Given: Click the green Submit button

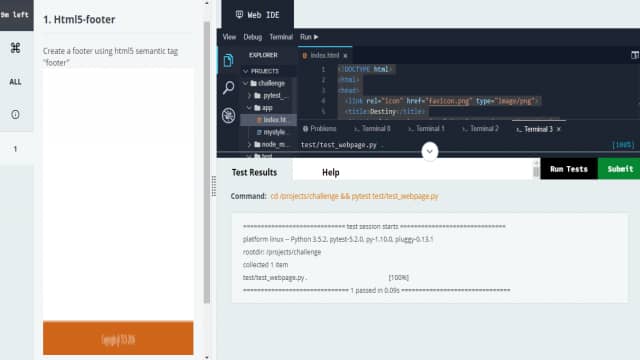Looking at the screenshot, I should (x=619, y=169).
